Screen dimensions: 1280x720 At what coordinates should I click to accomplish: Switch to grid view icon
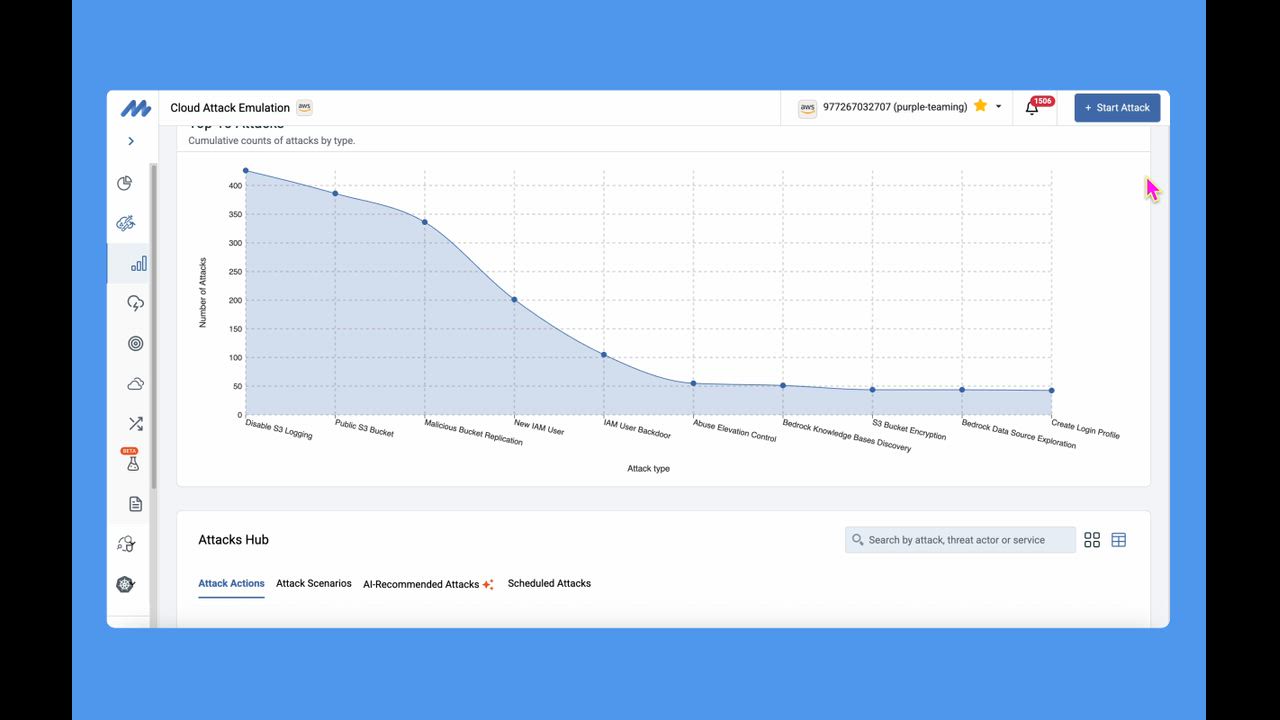tap(1092, 540)
